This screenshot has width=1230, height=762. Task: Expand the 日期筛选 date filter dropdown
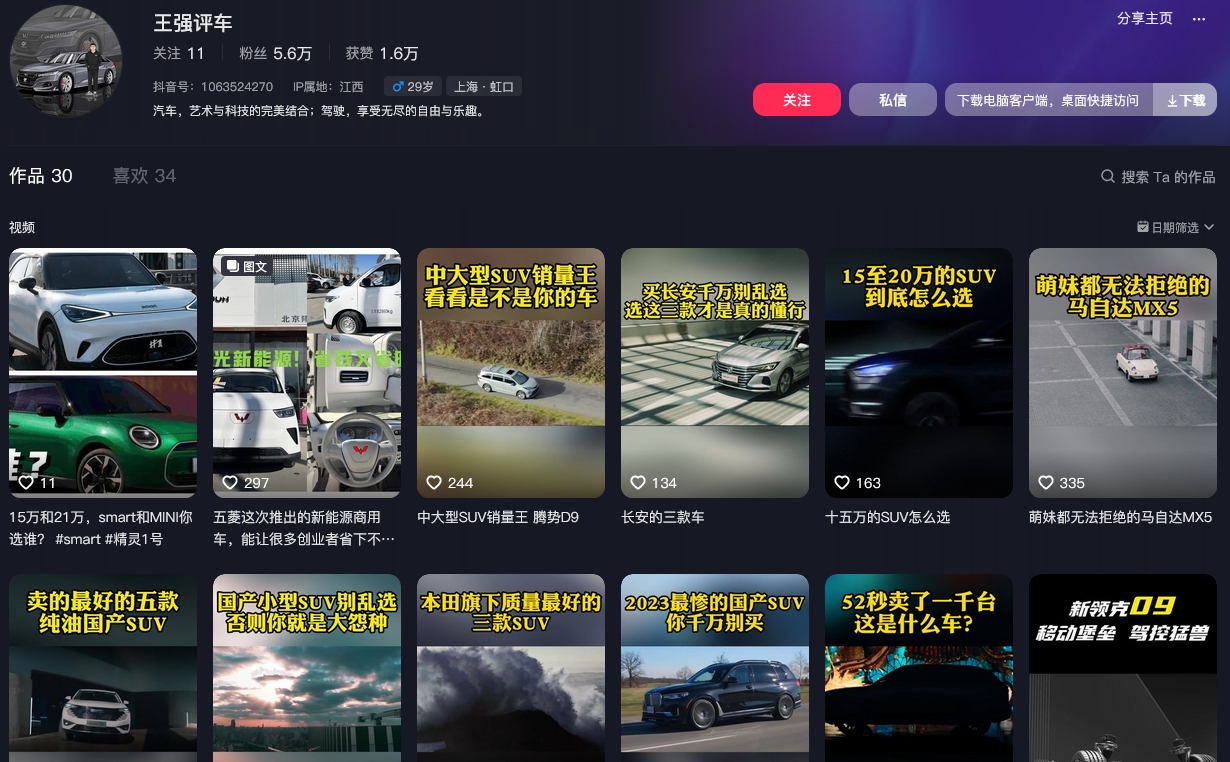pyautogui.click(x=1176, y=227)
